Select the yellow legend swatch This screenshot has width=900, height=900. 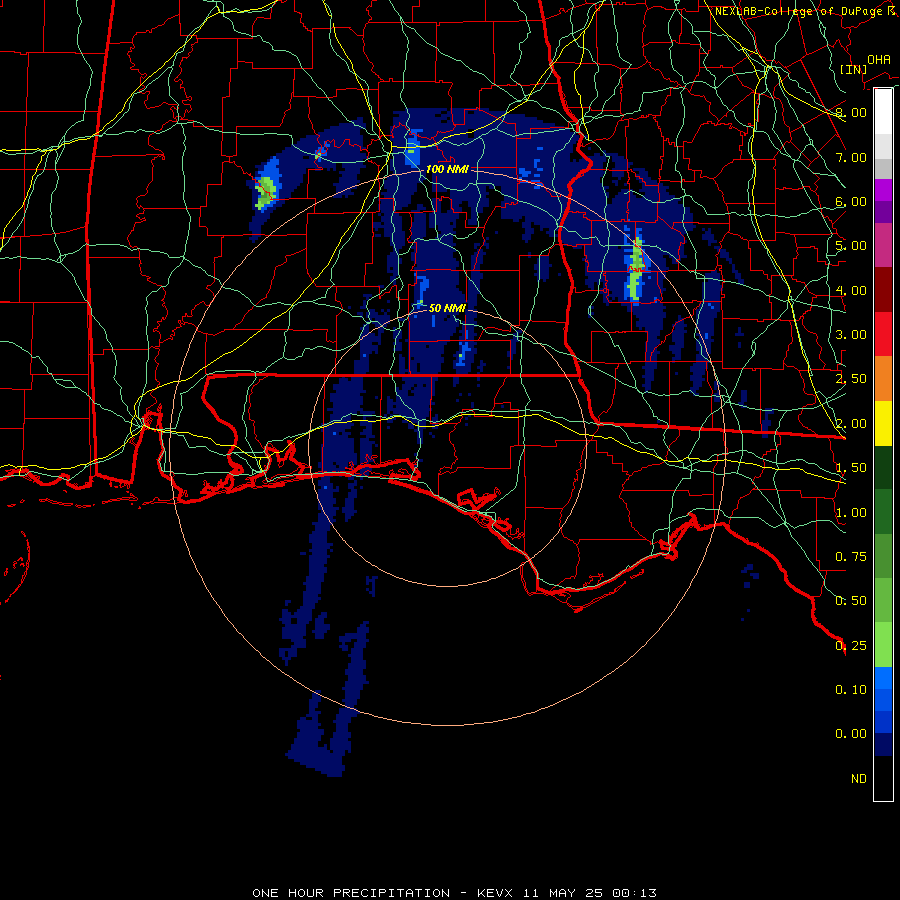[x=883, y=424]
